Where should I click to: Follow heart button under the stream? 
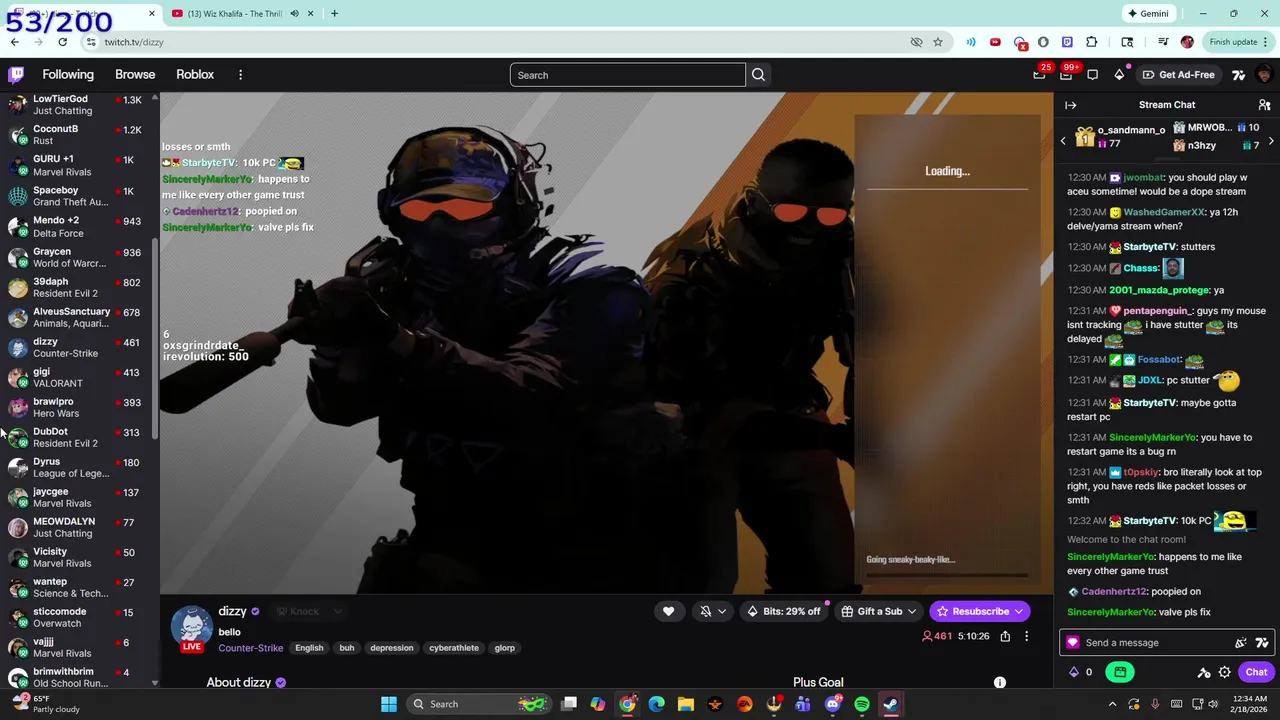click(x=668, y=611)
